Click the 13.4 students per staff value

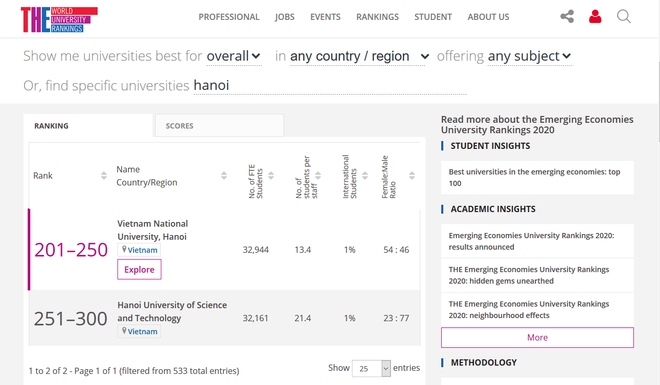303,250
